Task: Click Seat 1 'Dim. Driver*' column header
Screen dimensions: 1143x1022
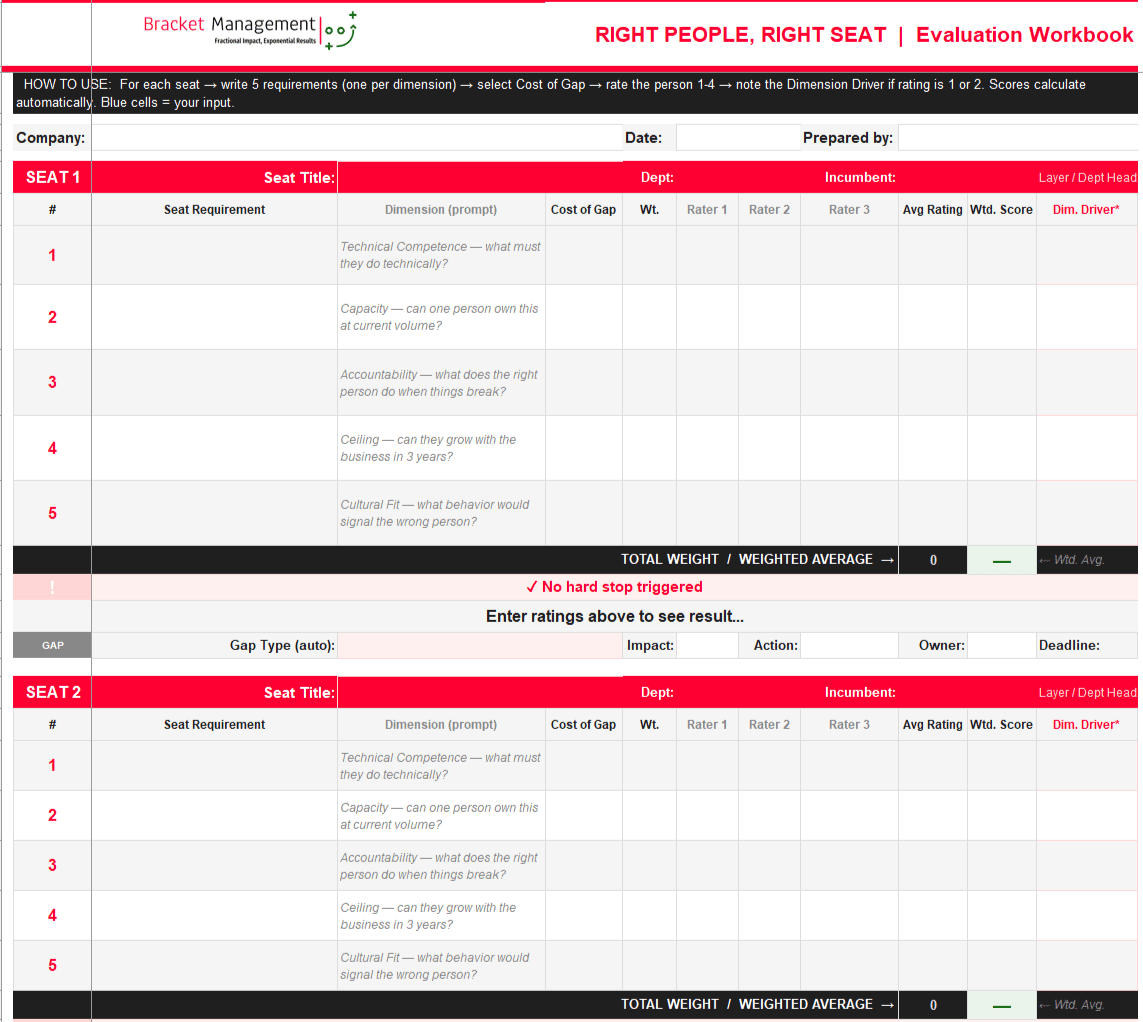Action: pyautogui.click(x=1086, y=210)
